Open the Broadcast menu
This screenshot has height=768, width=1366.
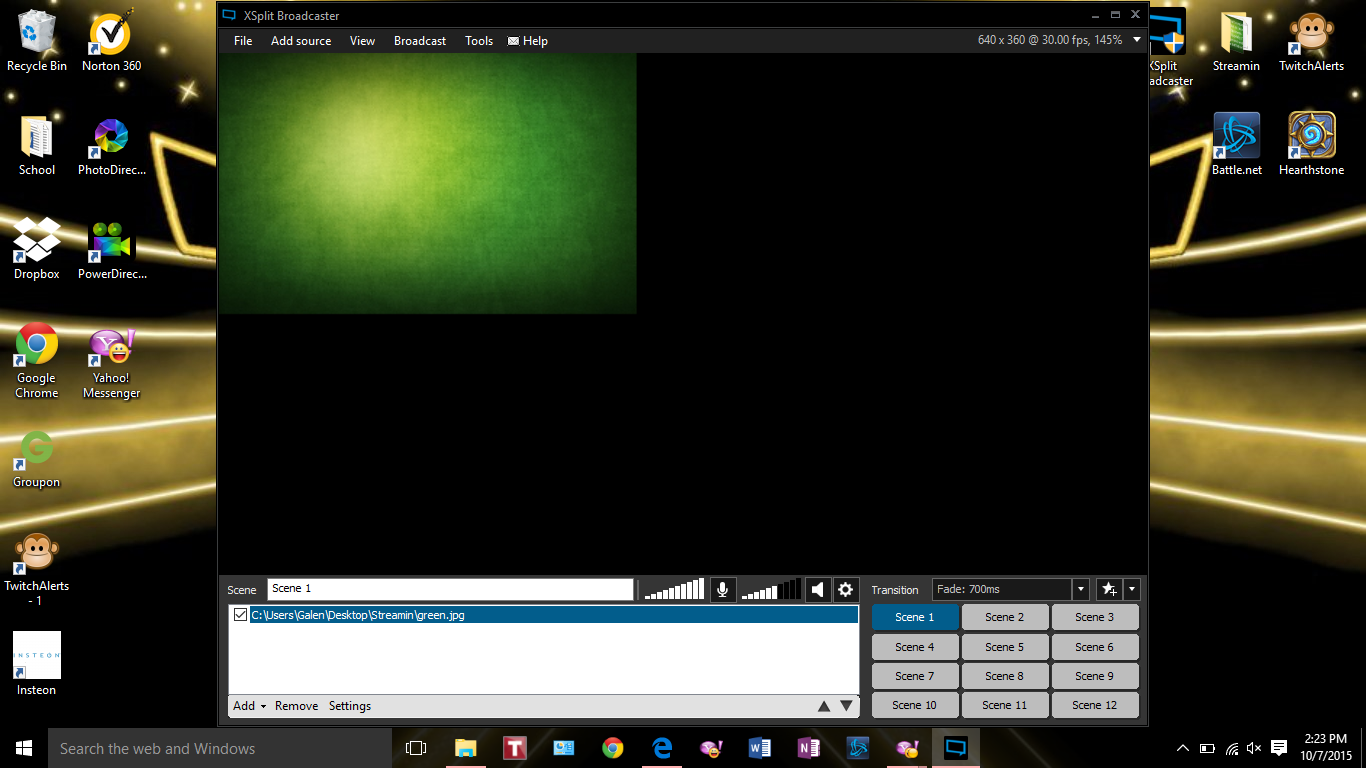pos(419,41)
